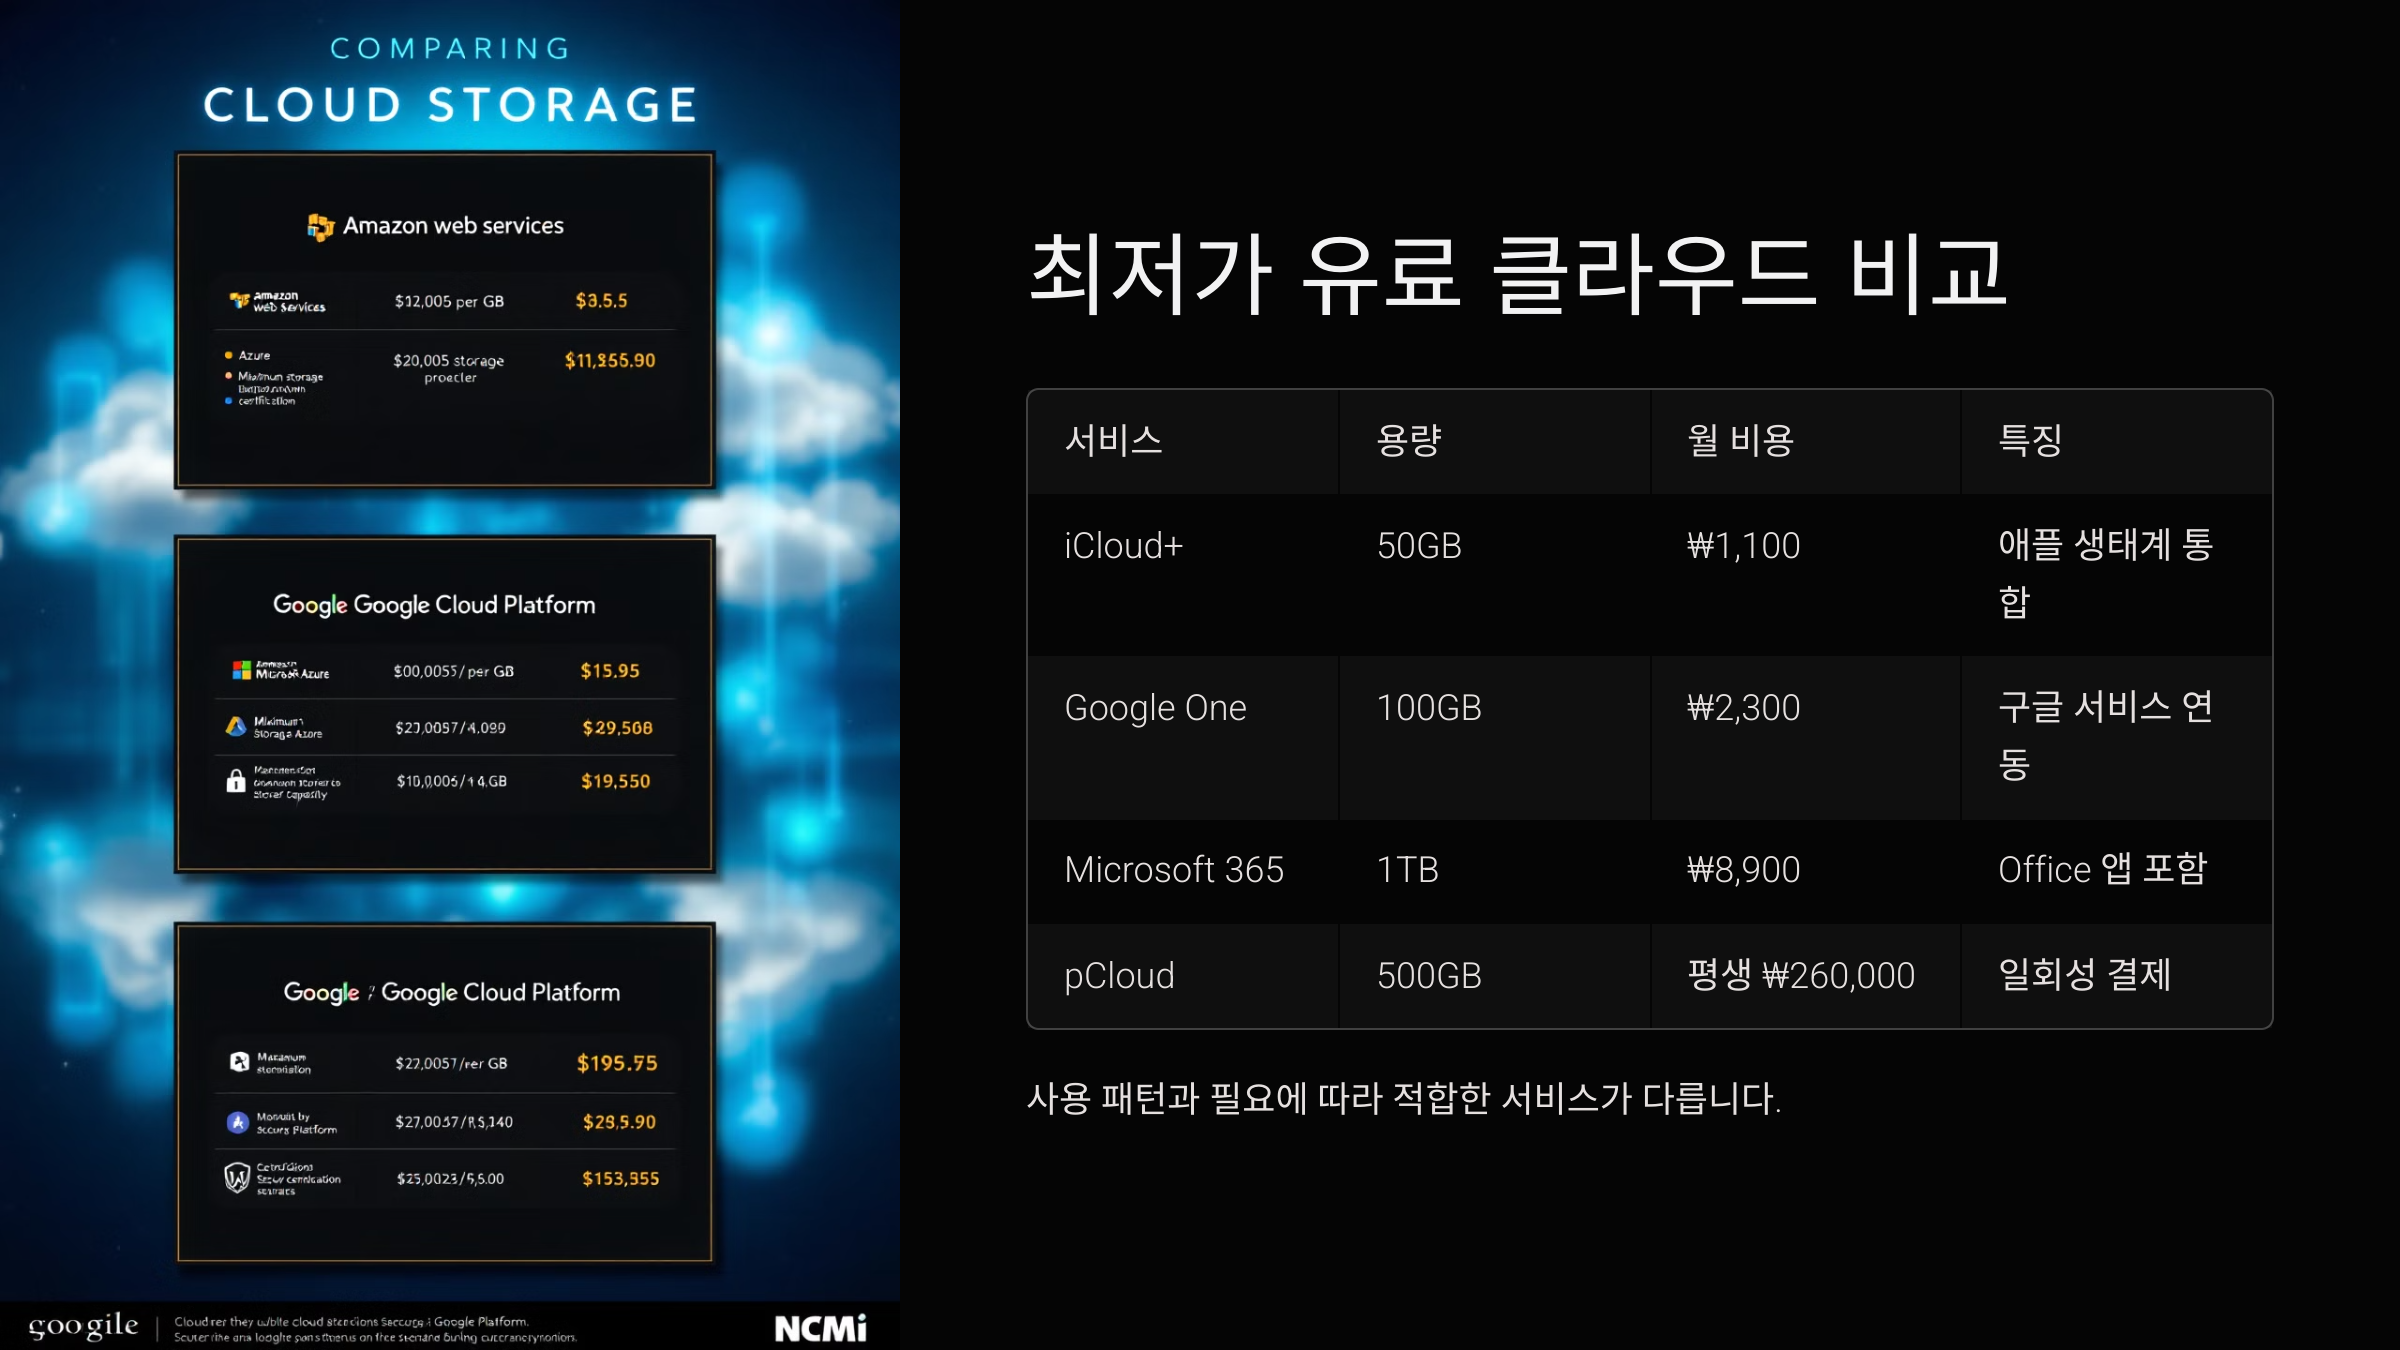Click the 최저가 유료 클라우드 비교 heading

pos(1517,273)
